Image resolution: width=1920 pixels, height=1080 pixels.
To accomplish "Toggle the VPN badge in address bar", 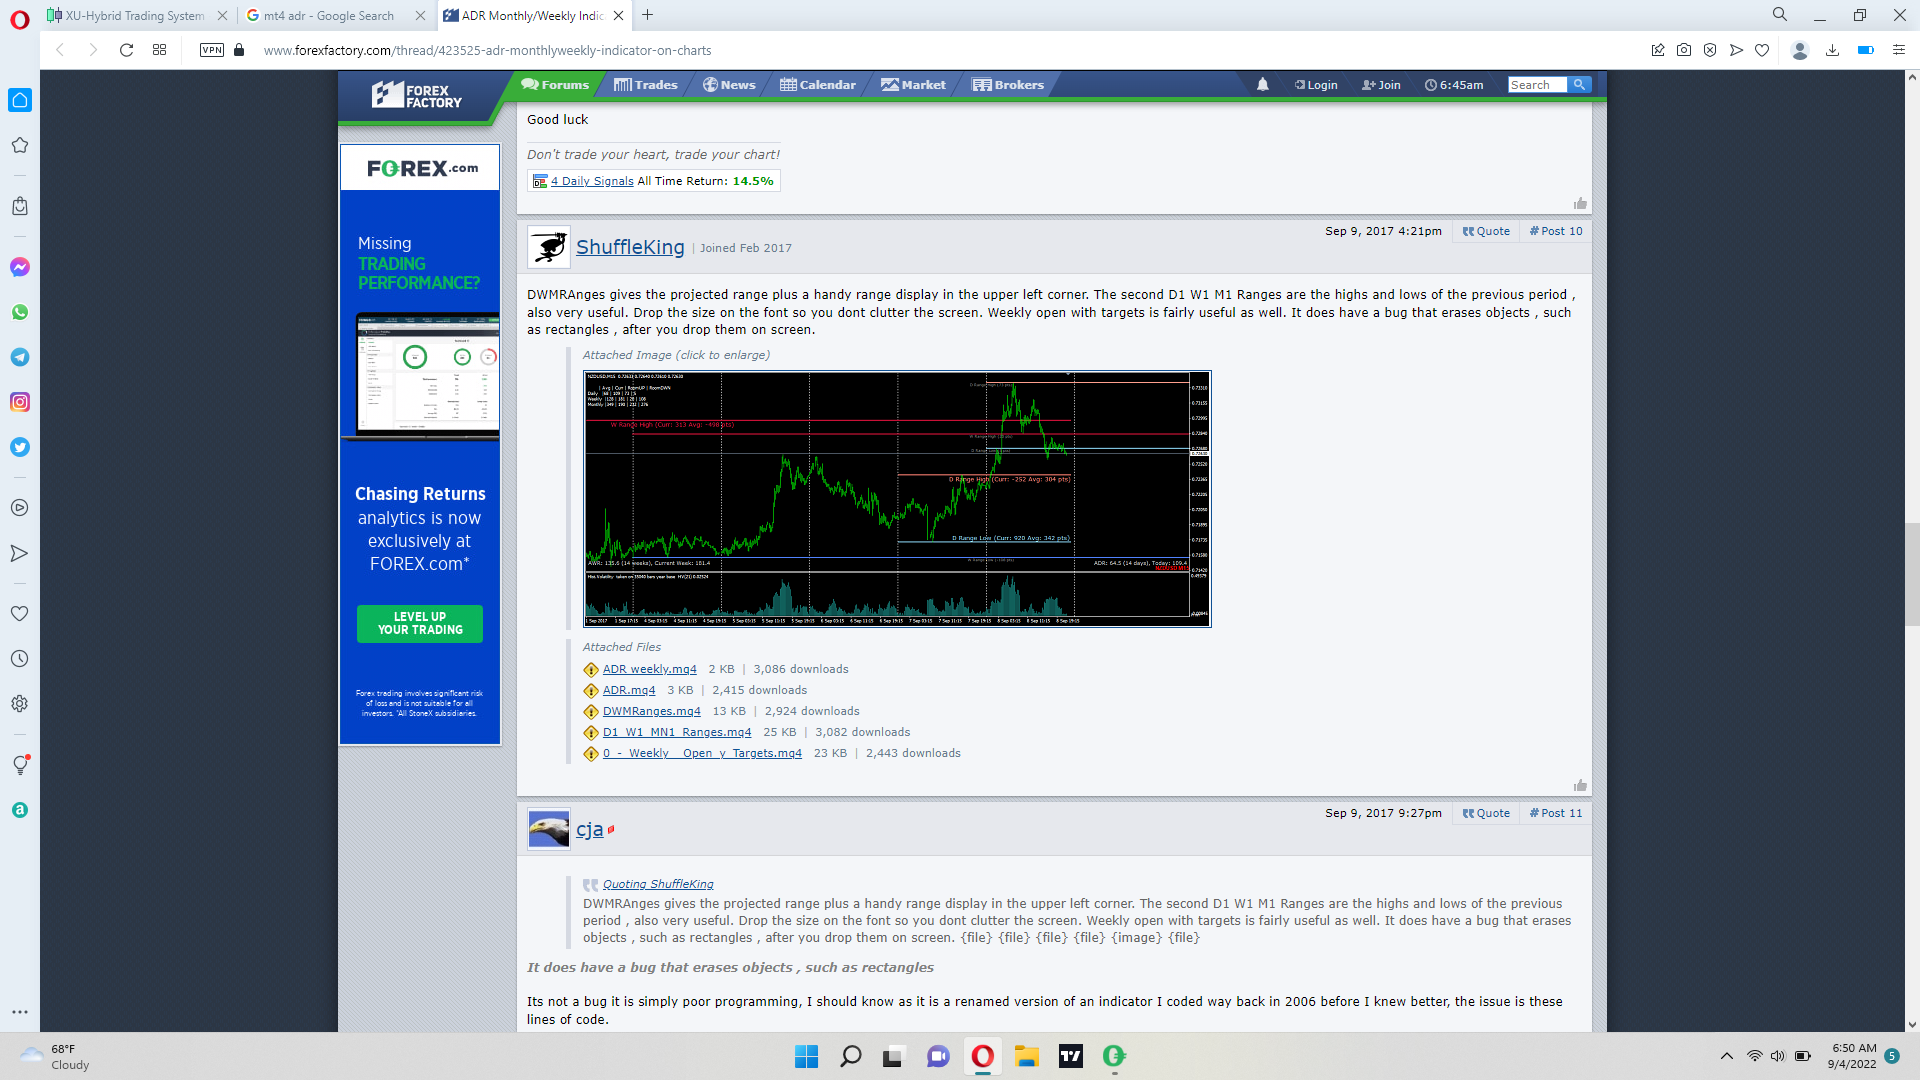I will (x=211, y=50).
